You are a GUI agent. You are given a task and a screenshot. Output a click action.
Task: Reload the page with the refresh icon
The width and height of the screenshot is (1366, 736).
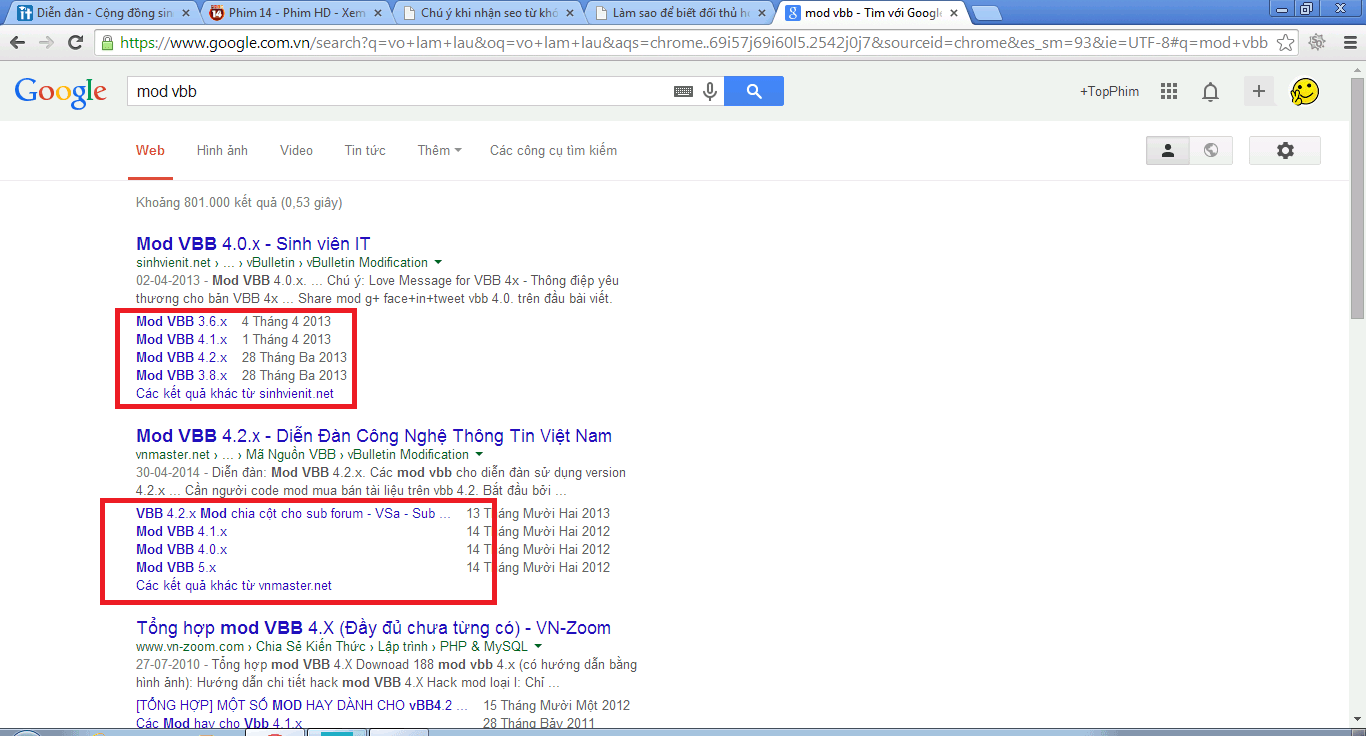pyautogui.click(x=75, y=43)
